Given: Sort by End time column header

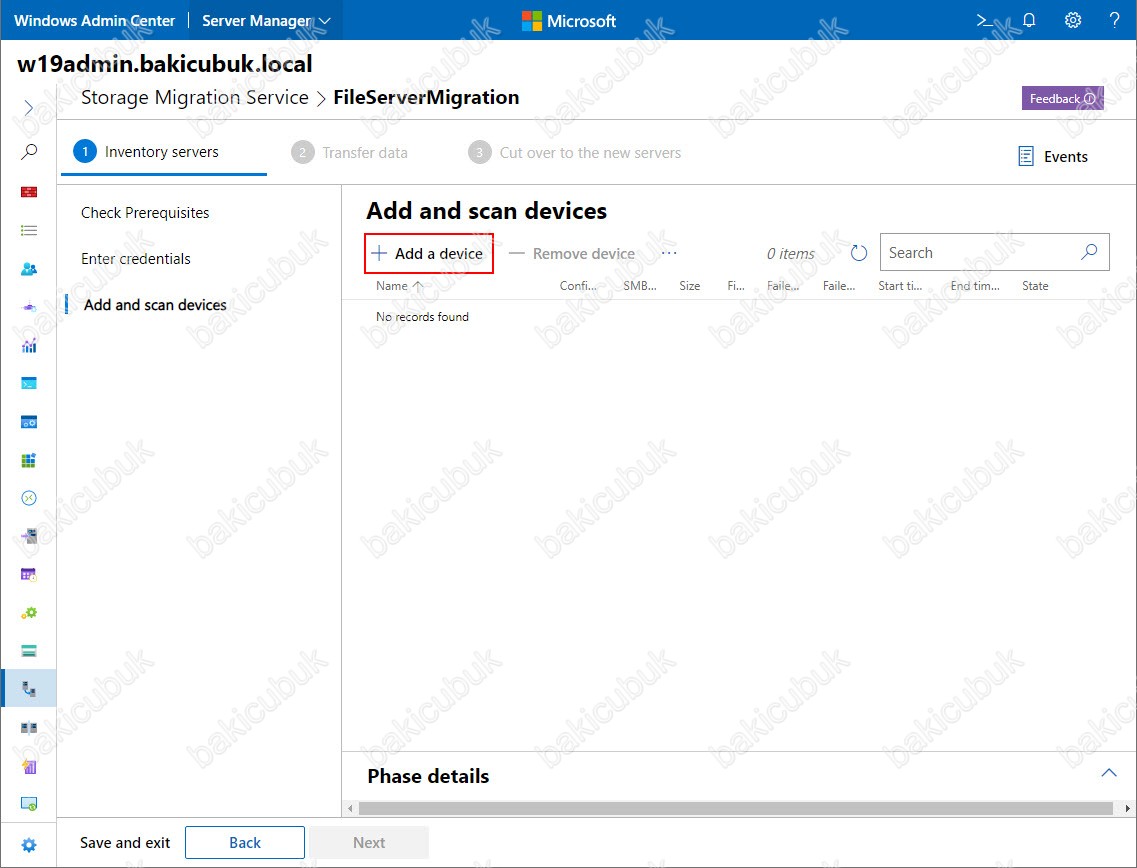Looking at the screenshot, I should pos(975,286).
